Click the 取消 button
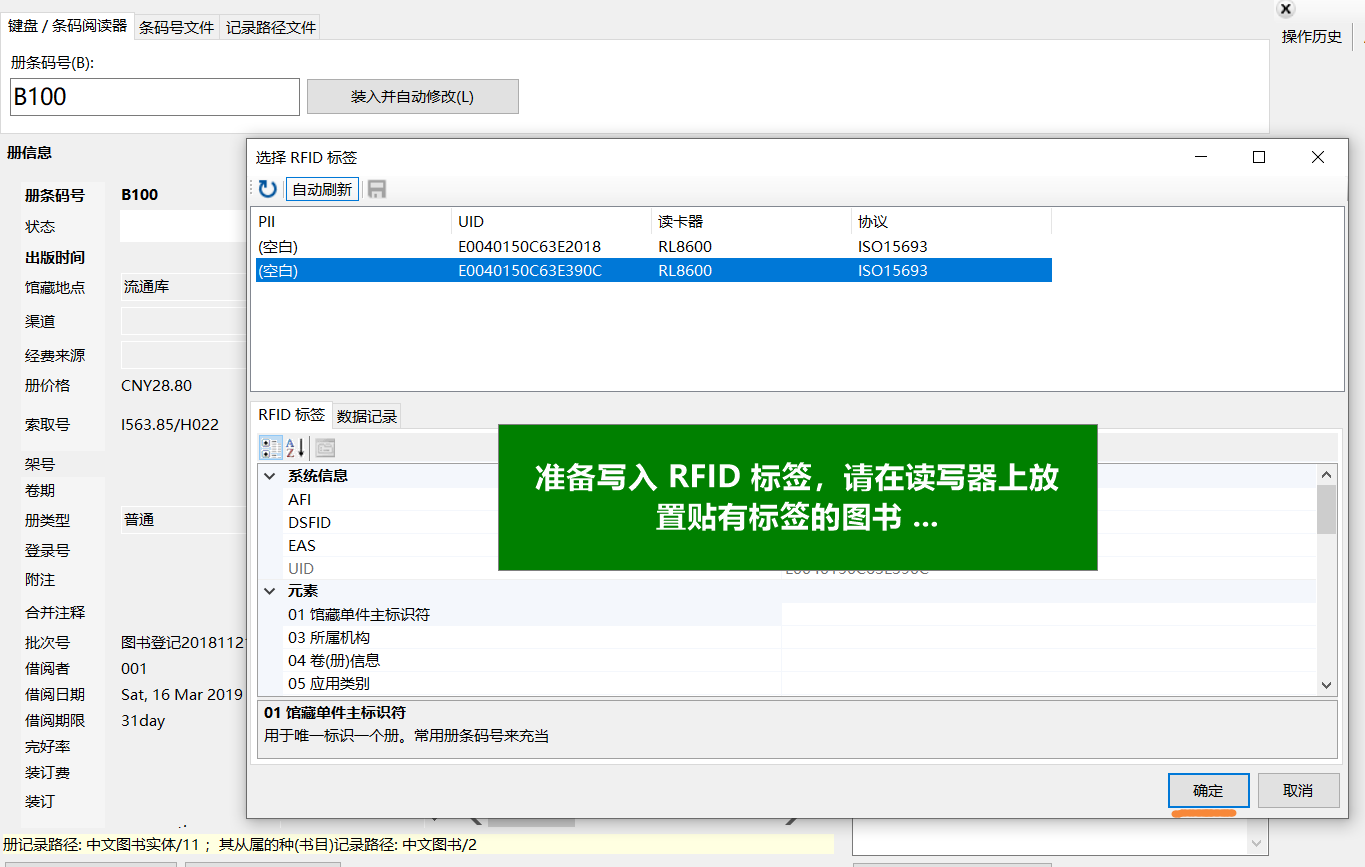This screenshot has width=1365, height=867. pos(1297,790)
